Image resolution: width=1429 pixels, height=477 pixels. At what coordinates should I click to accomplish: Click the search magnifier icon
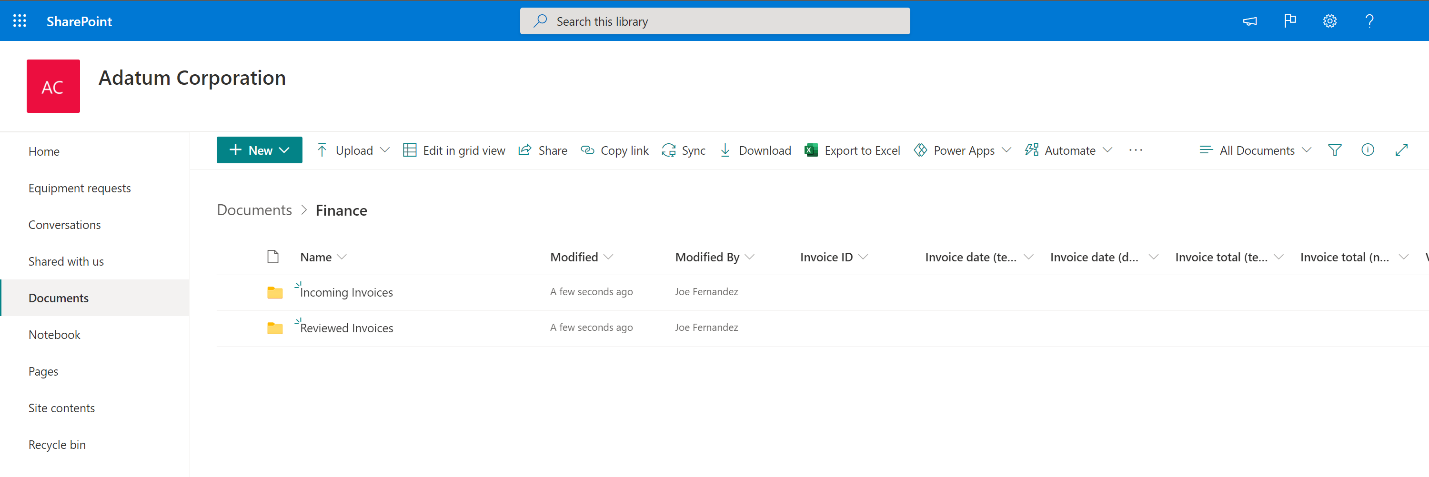click(x=540, y=20)
